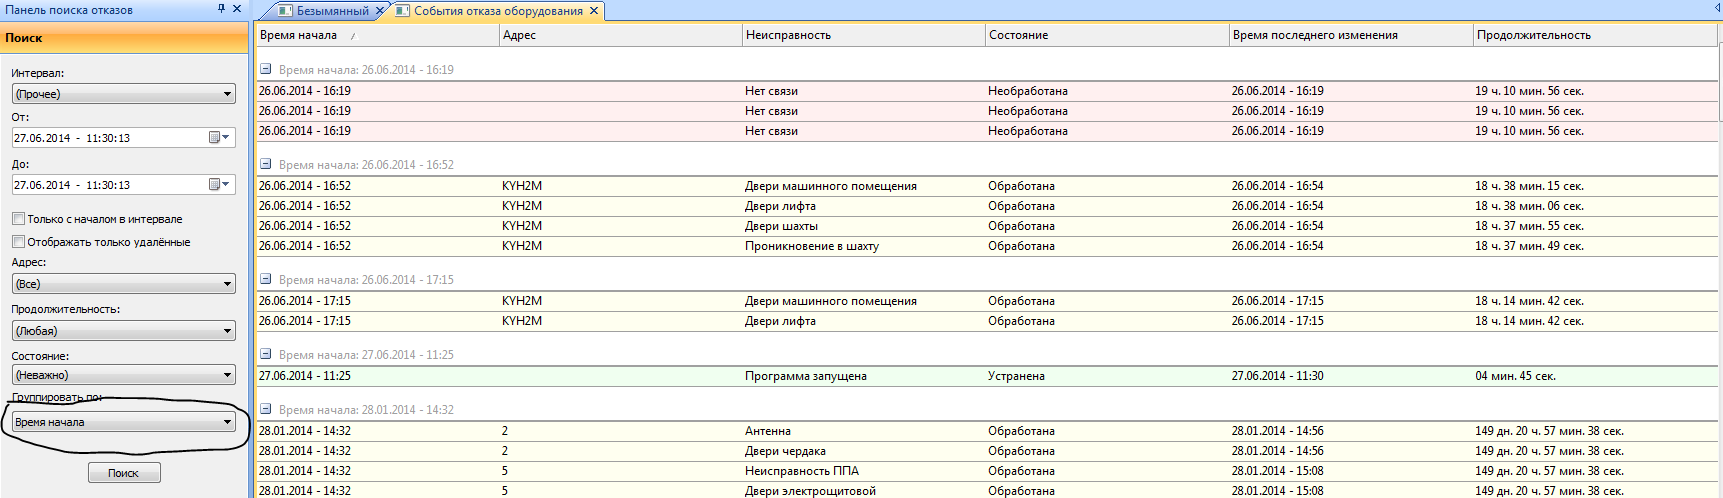1723x498 pixels.
Task: Open the Группировать по dropdown
Action: click(x=227, y=422)
